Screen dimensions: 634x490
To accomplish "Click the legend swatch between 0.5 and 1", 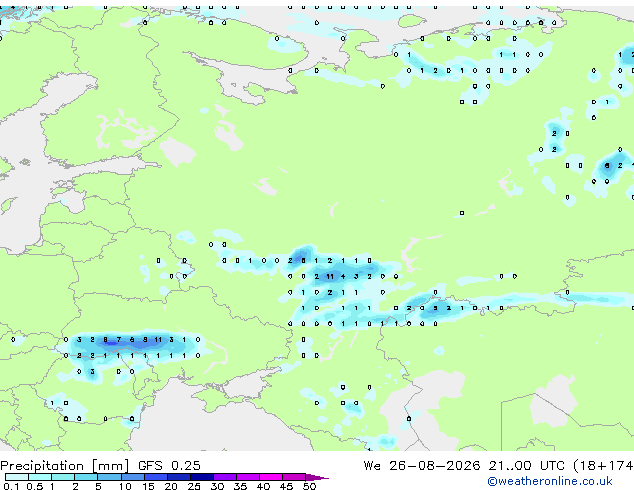I will [x=40, y=477].
